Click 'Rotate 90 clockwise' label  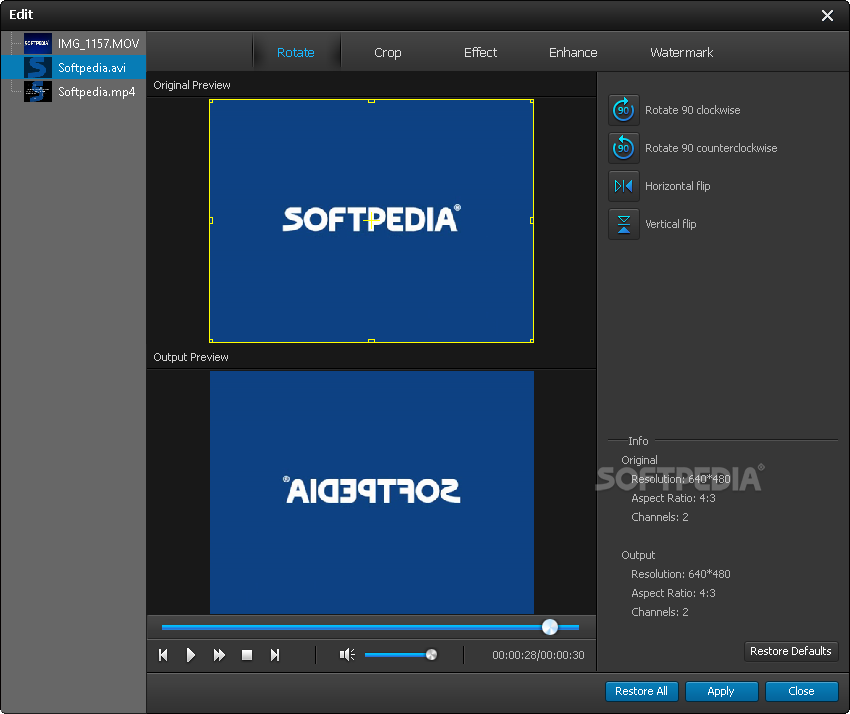click(x=692, y=110)
